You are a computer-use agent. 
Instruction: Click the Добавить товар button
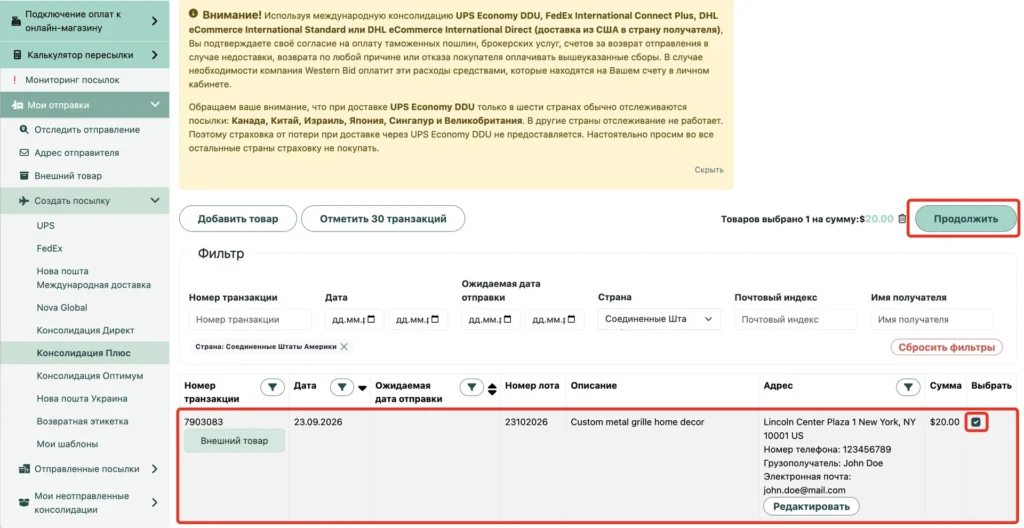coord(238,219)
